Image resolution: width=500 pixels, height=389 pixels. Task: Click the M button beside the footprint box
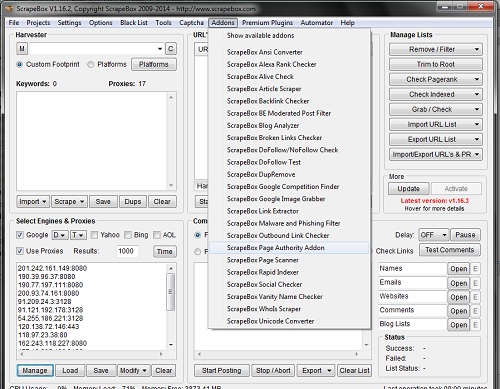pyautogui.click(x=22, y=49)
